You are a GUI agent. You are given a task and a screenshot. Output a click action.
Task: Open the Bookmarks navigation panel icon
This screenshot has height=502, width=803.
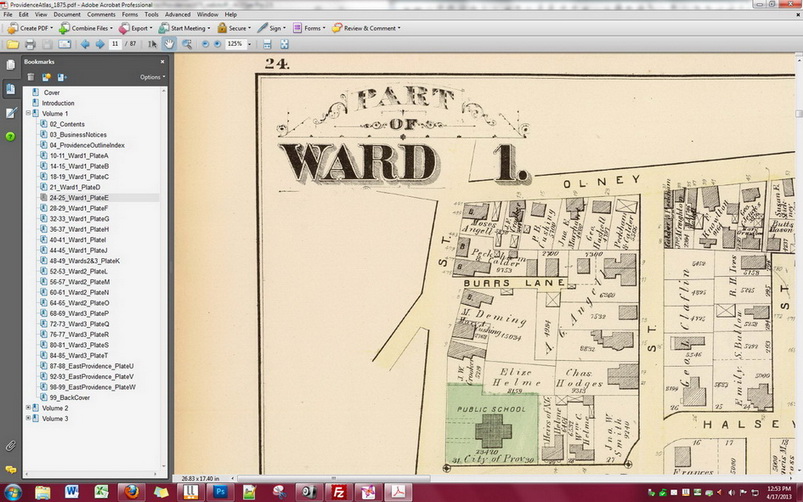10,89
